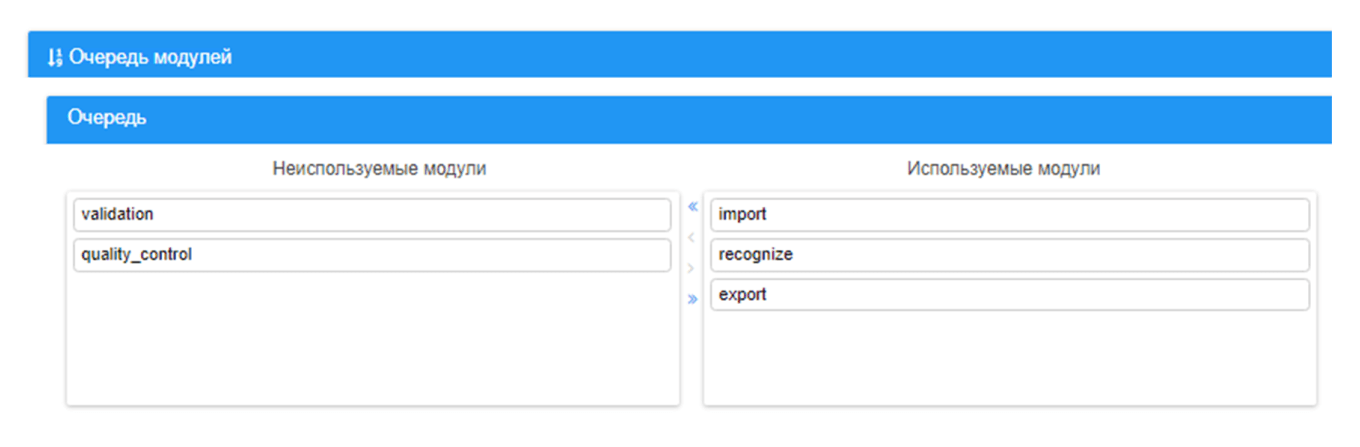The width and height of the screenshot is (1360, 447).
Task: Collapse the Очередь sub-panel header
Action: pos(690,119)
